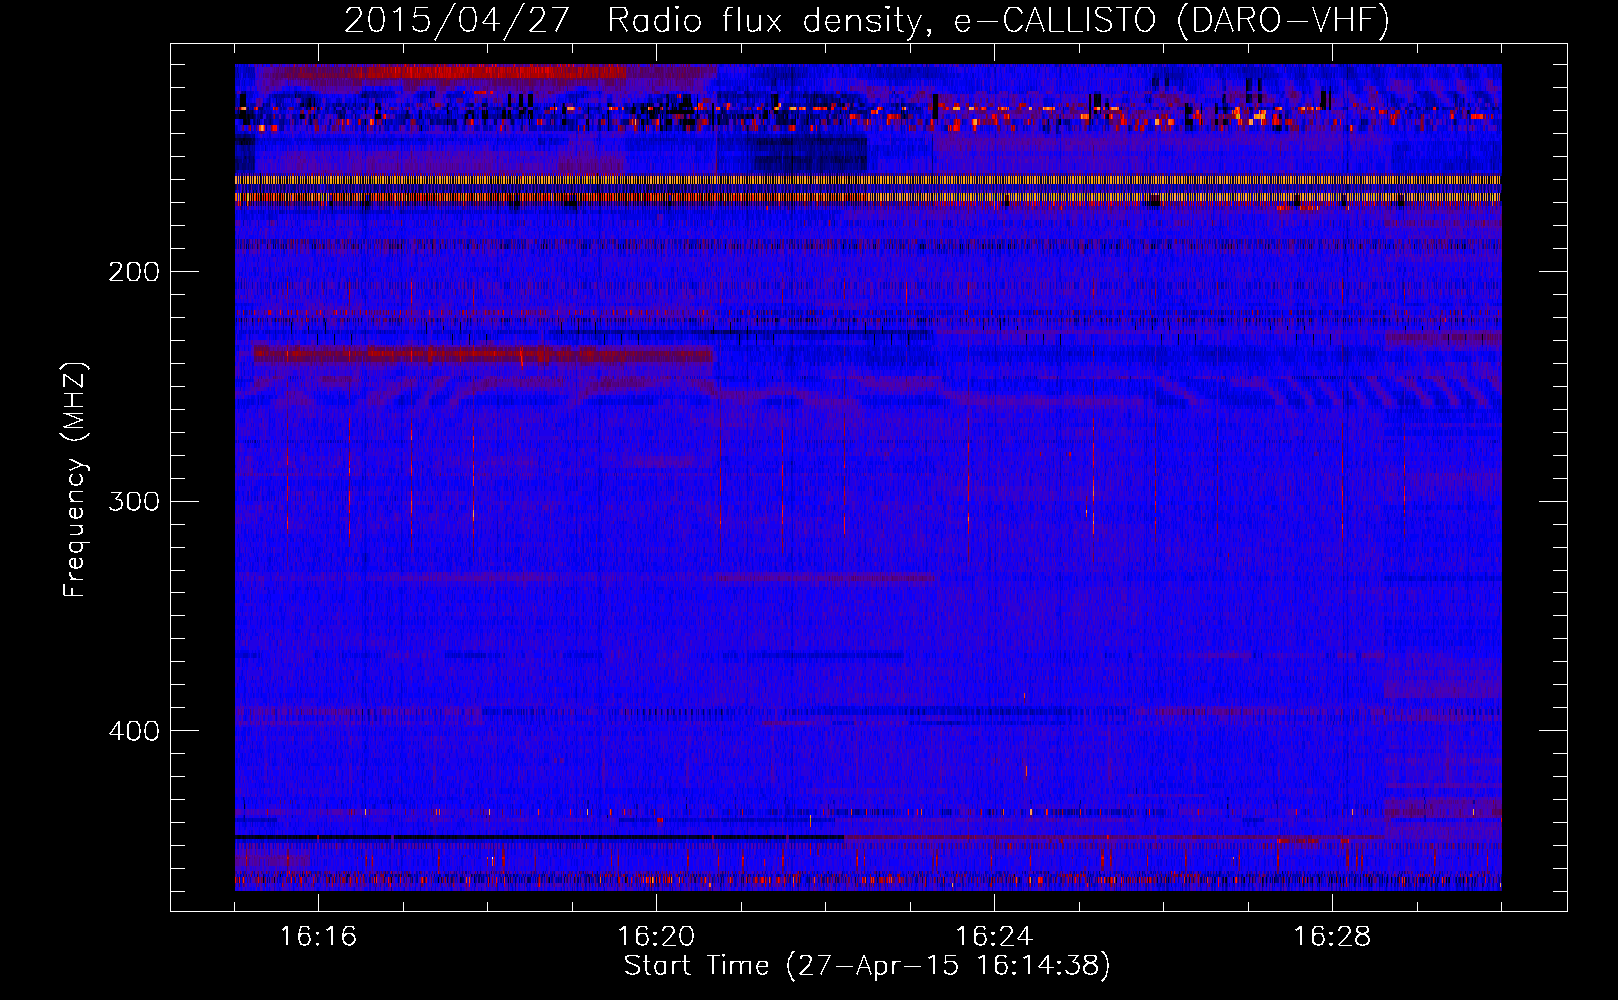Click the 300 frequency tick label
Viewport: 1618px width, 1000px height.
click(x=134, y=500)
